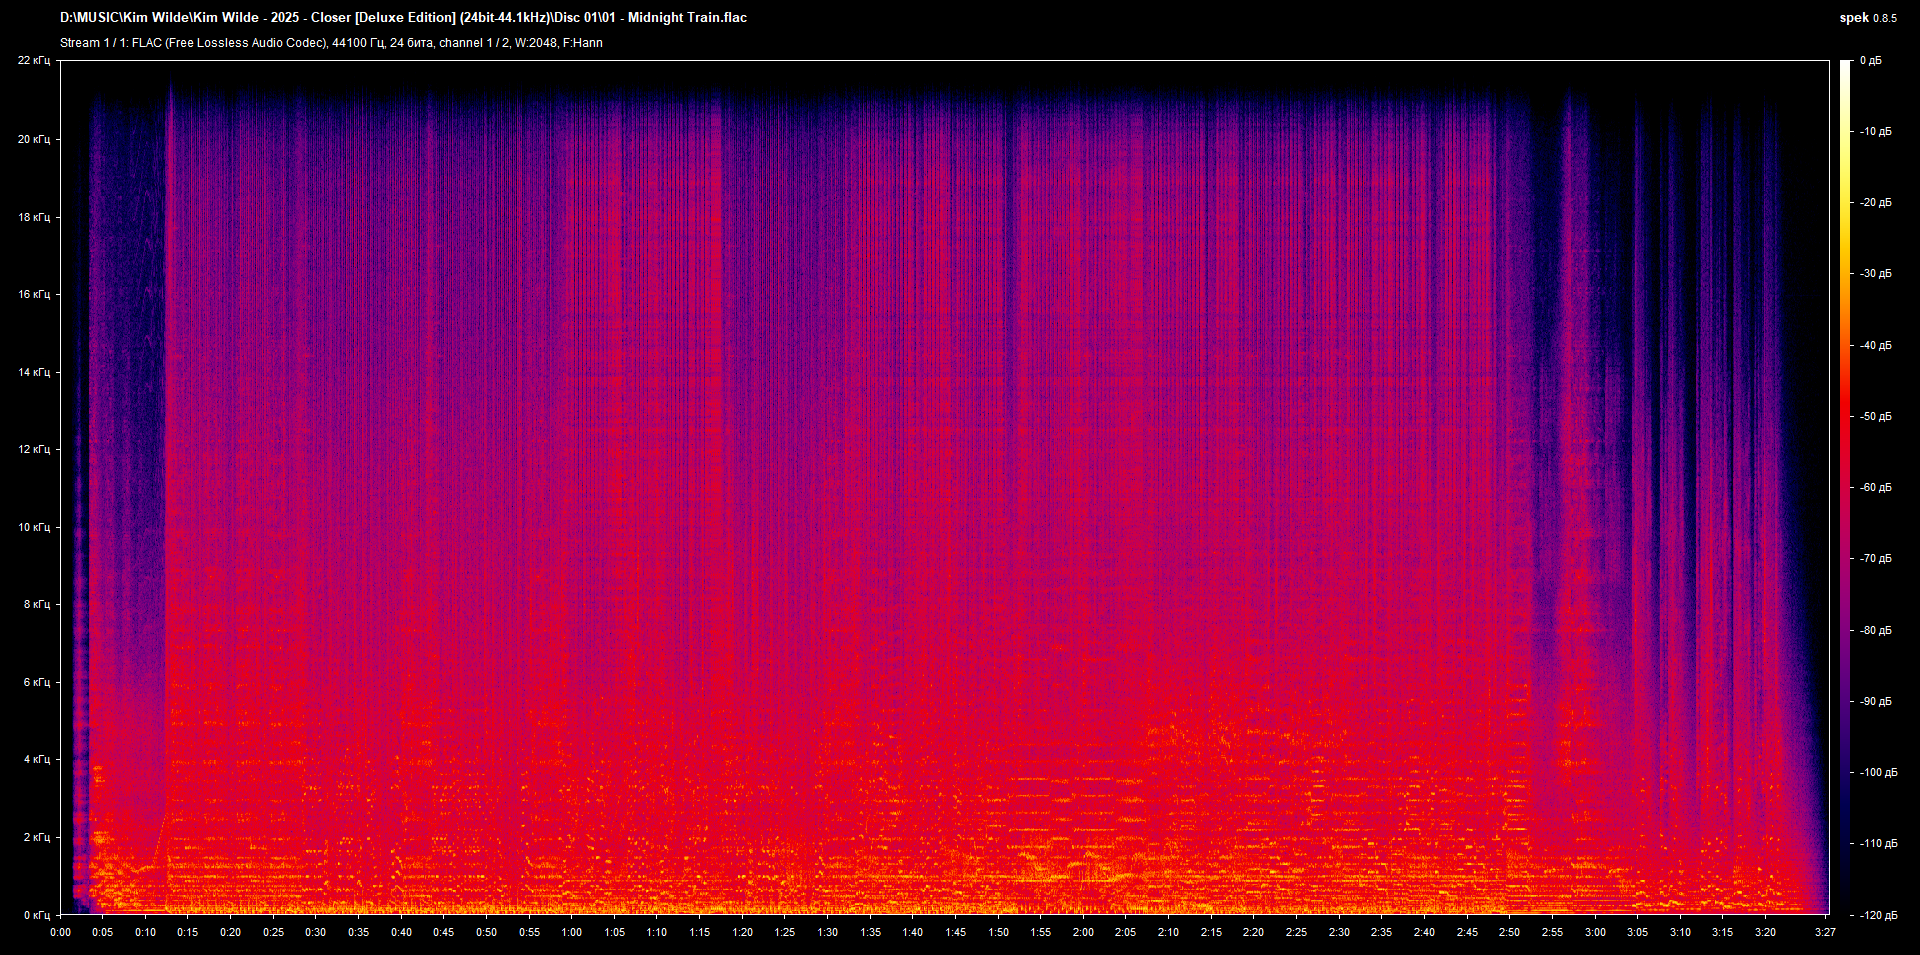Click the 0:30 time axis label
The width and height of the screenshot is (1920, 955).
coord(315,932)
